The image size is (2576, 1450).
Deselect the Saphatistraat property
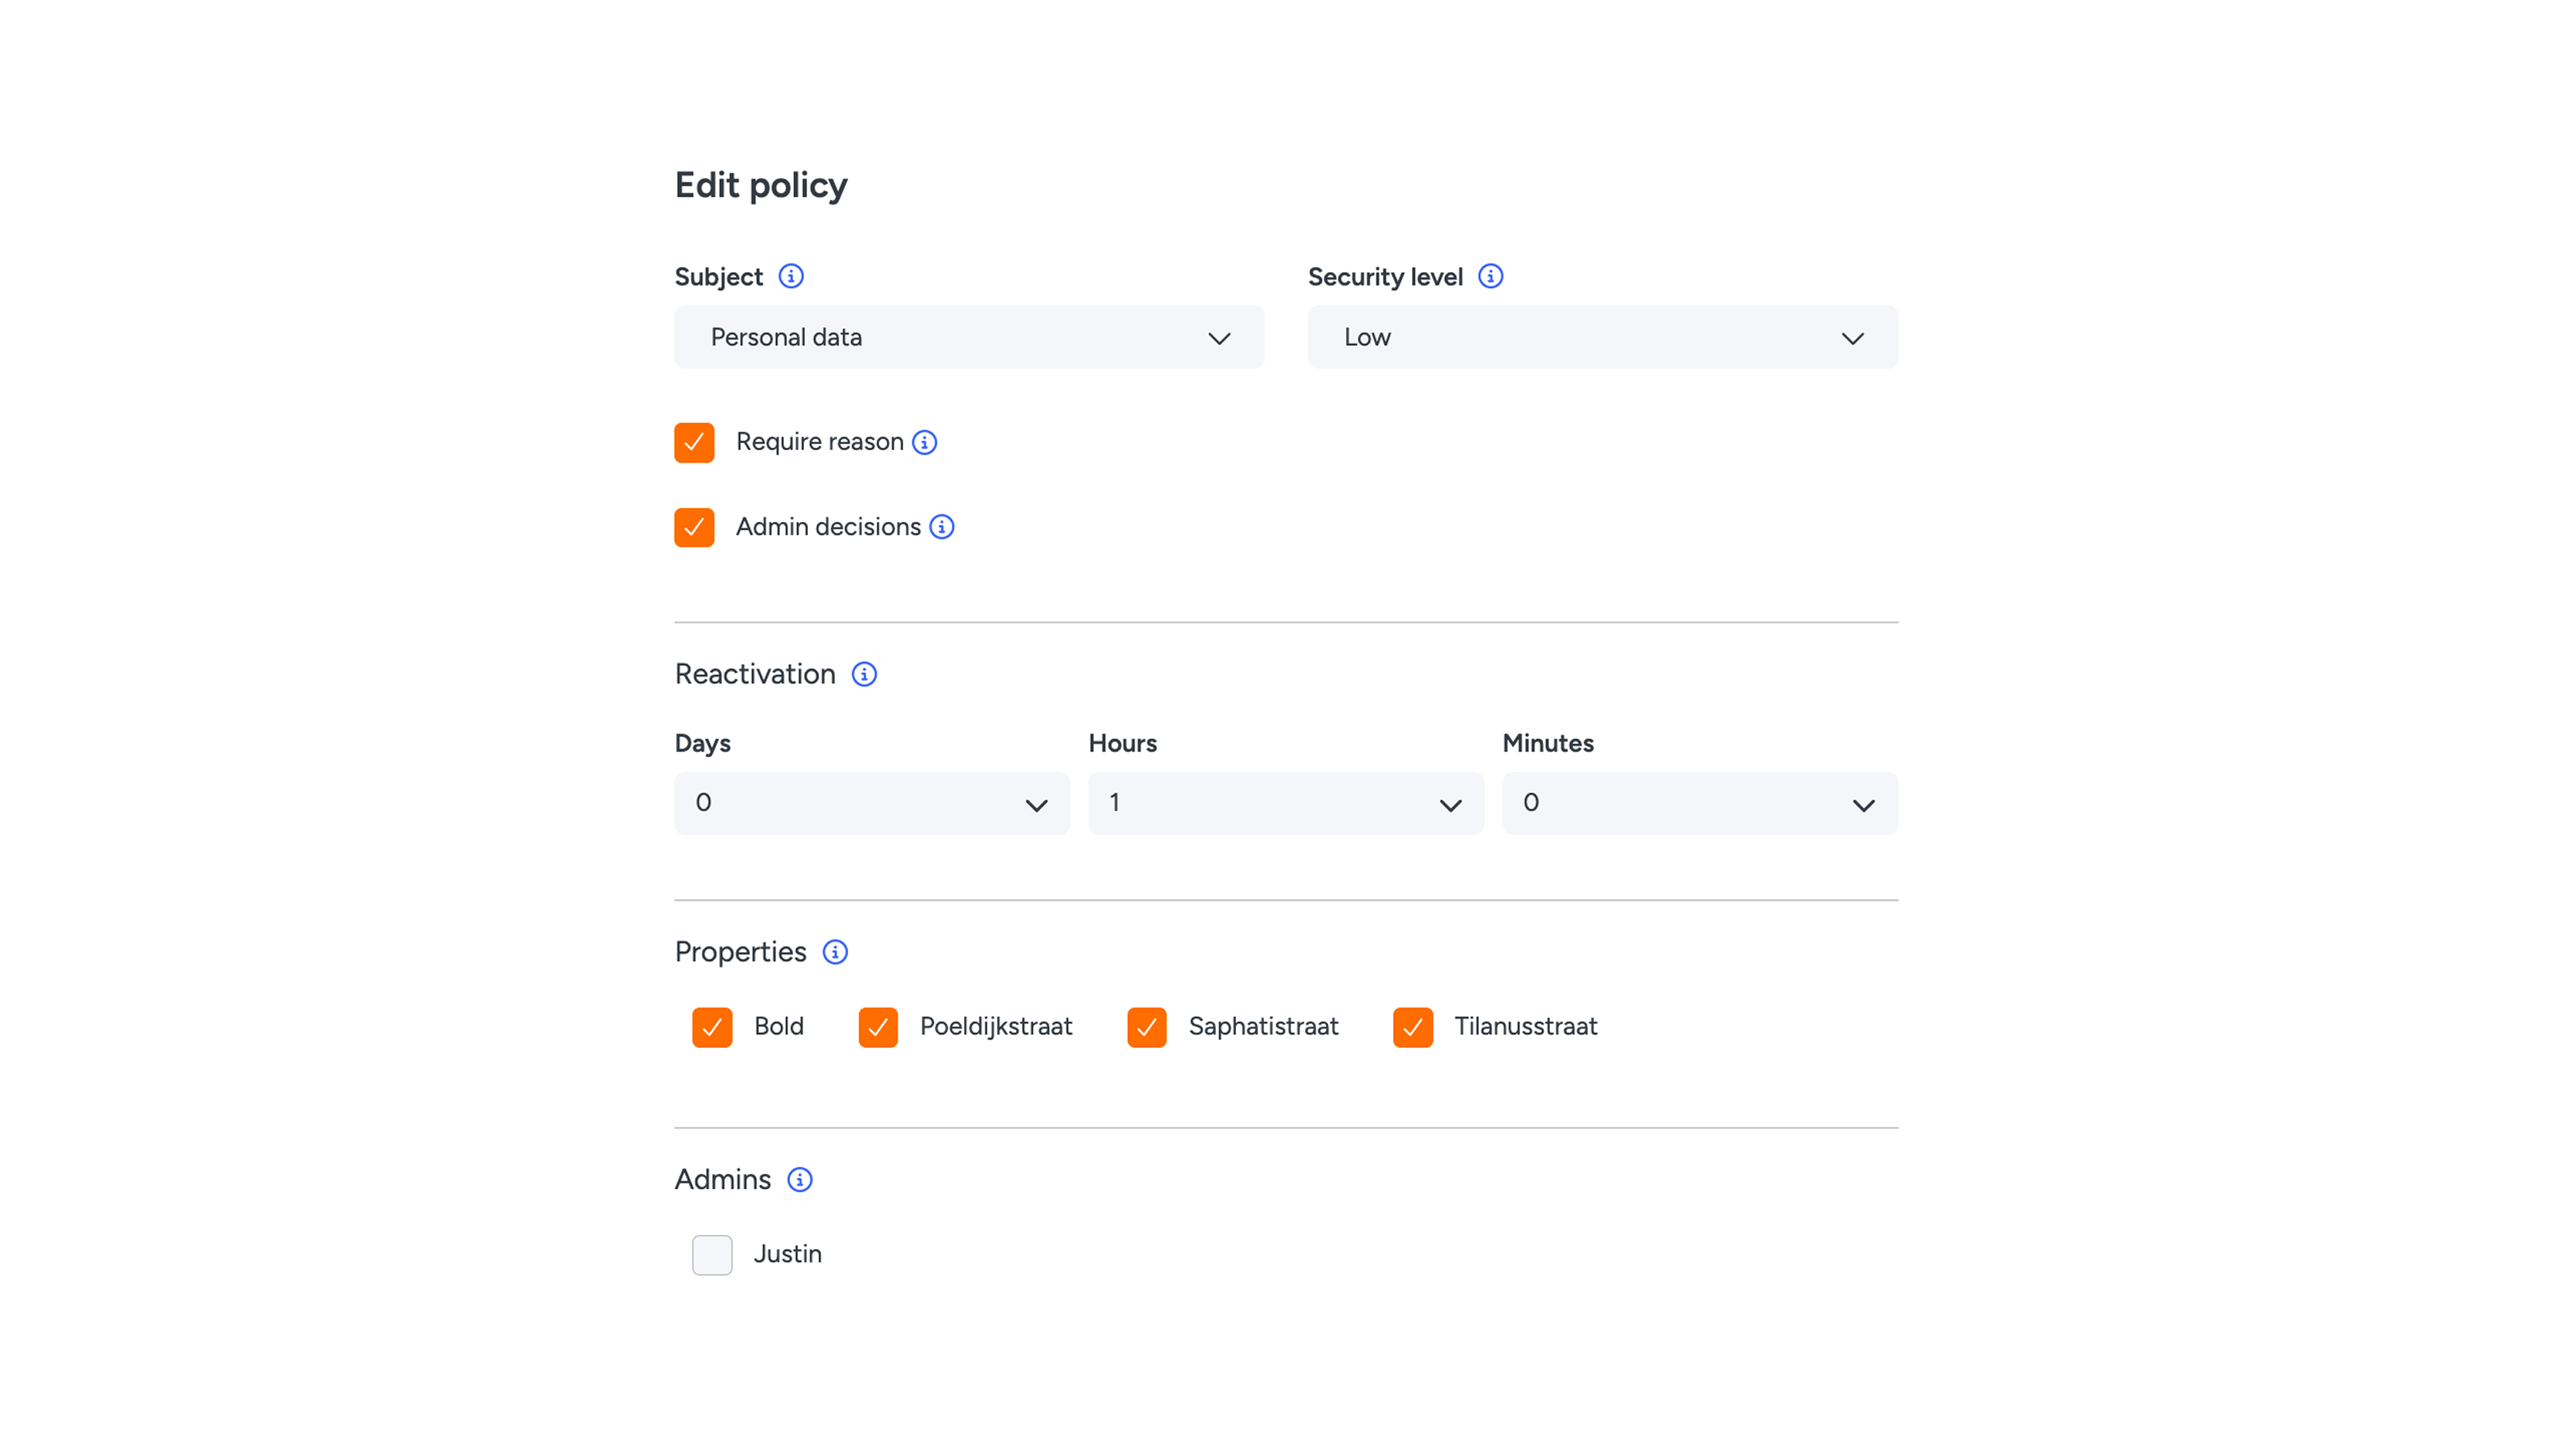(x=1147, y=1027)
